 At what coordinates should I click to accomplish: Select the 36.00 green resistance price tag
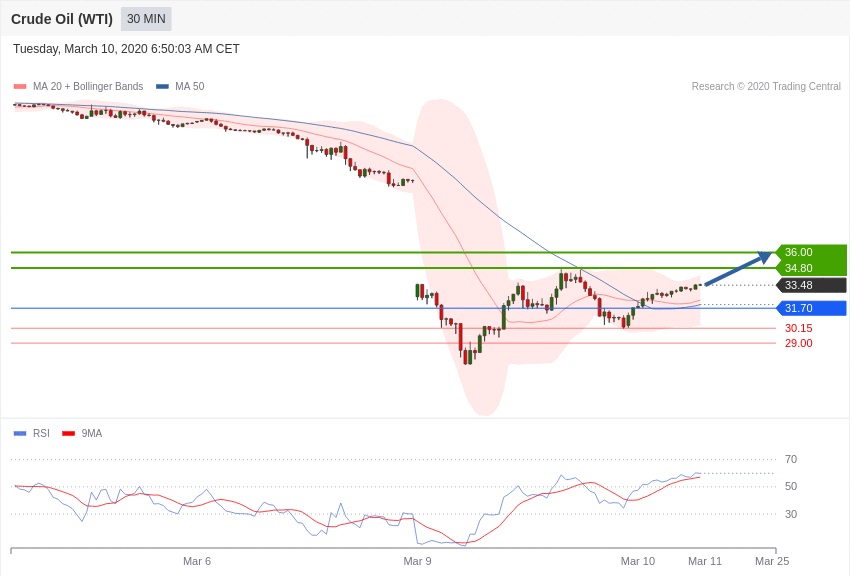coord(810,252)
